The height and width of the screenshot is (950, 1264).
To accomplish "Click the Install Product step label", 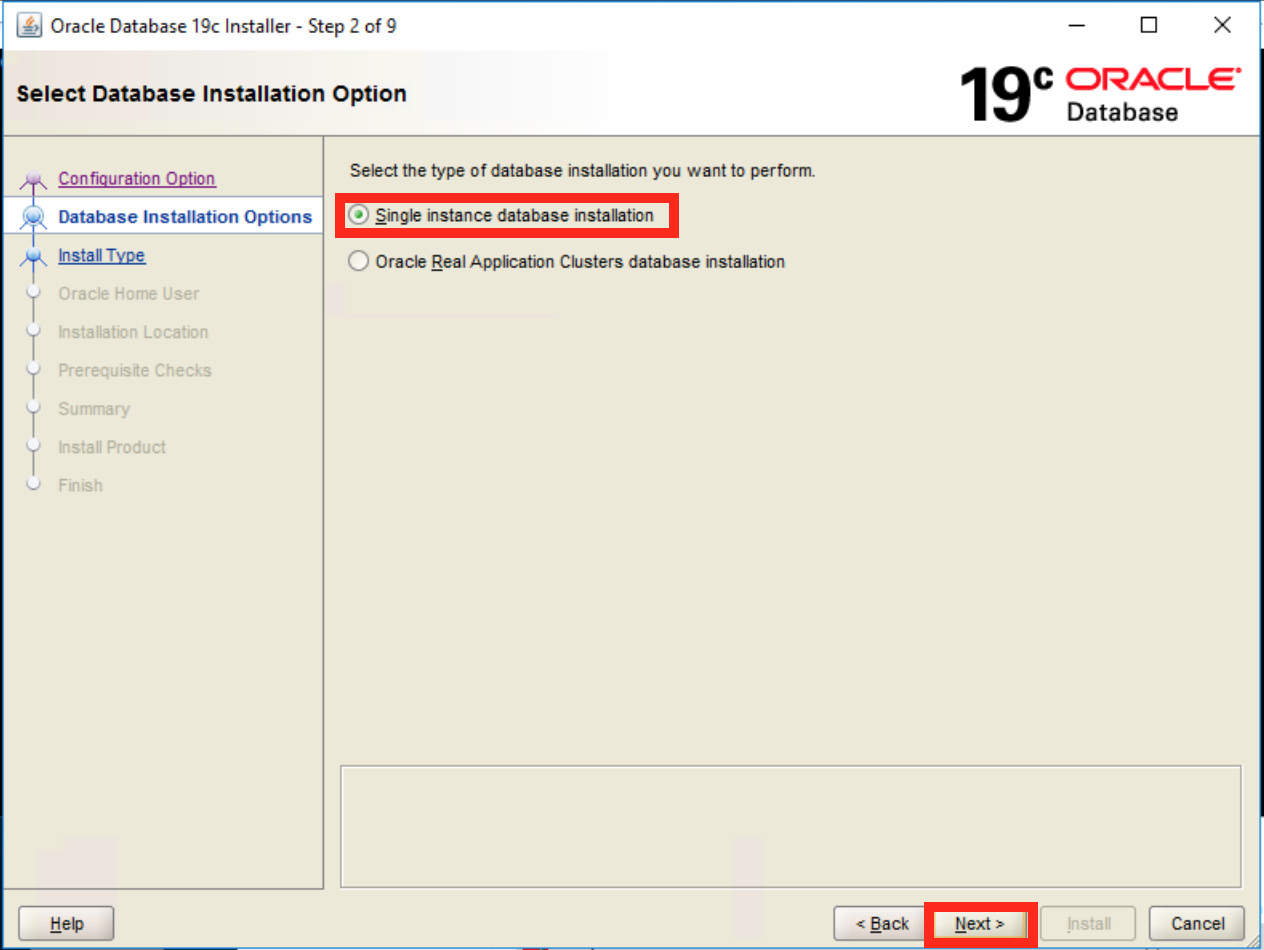I will coord(112,447).
